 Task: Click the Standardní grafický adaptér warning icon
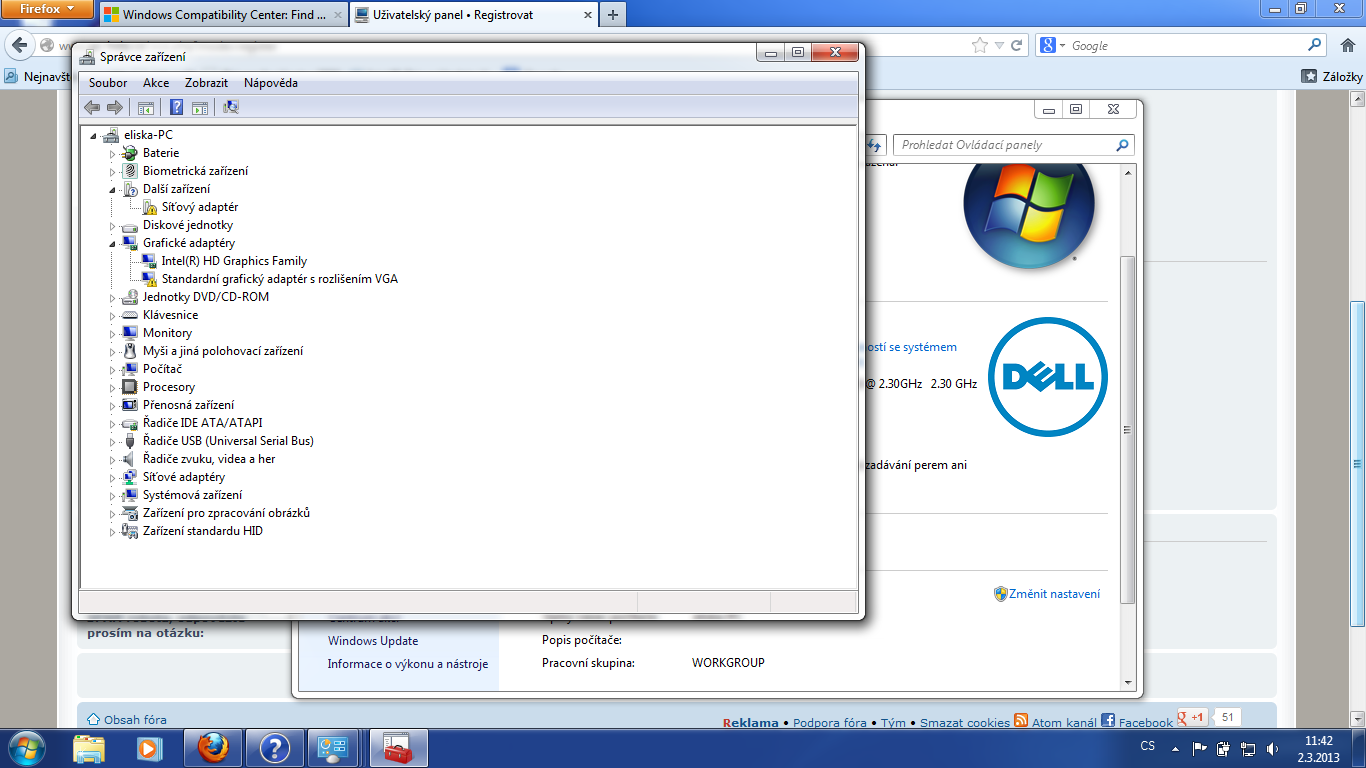pos(148,279)
